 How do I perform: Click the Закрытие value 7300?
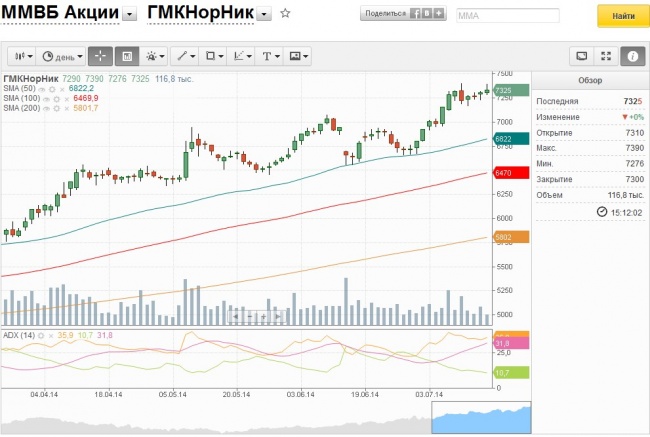pos(635,179)
